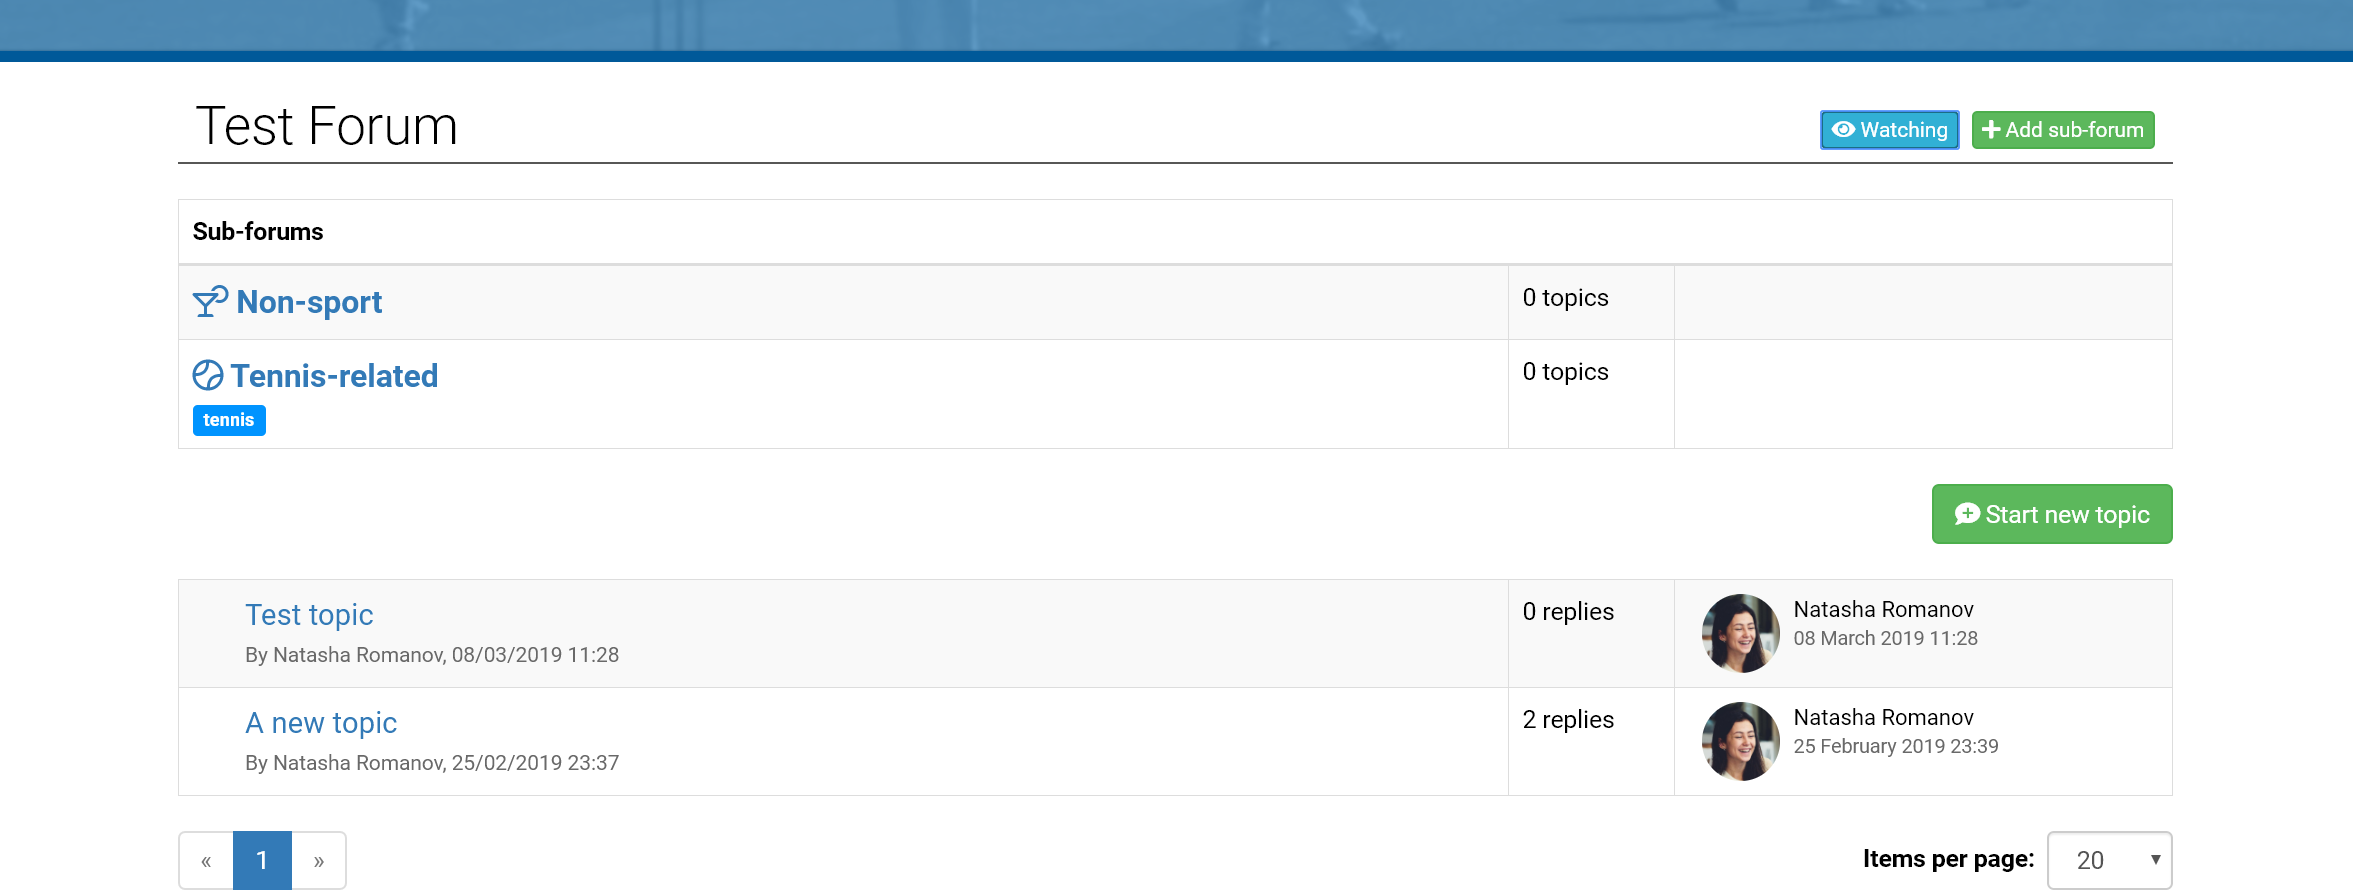Click the tennis ball icon beside Tennis-related
Viewport: 2353px width, 896px height.
[x=208, y=375]
